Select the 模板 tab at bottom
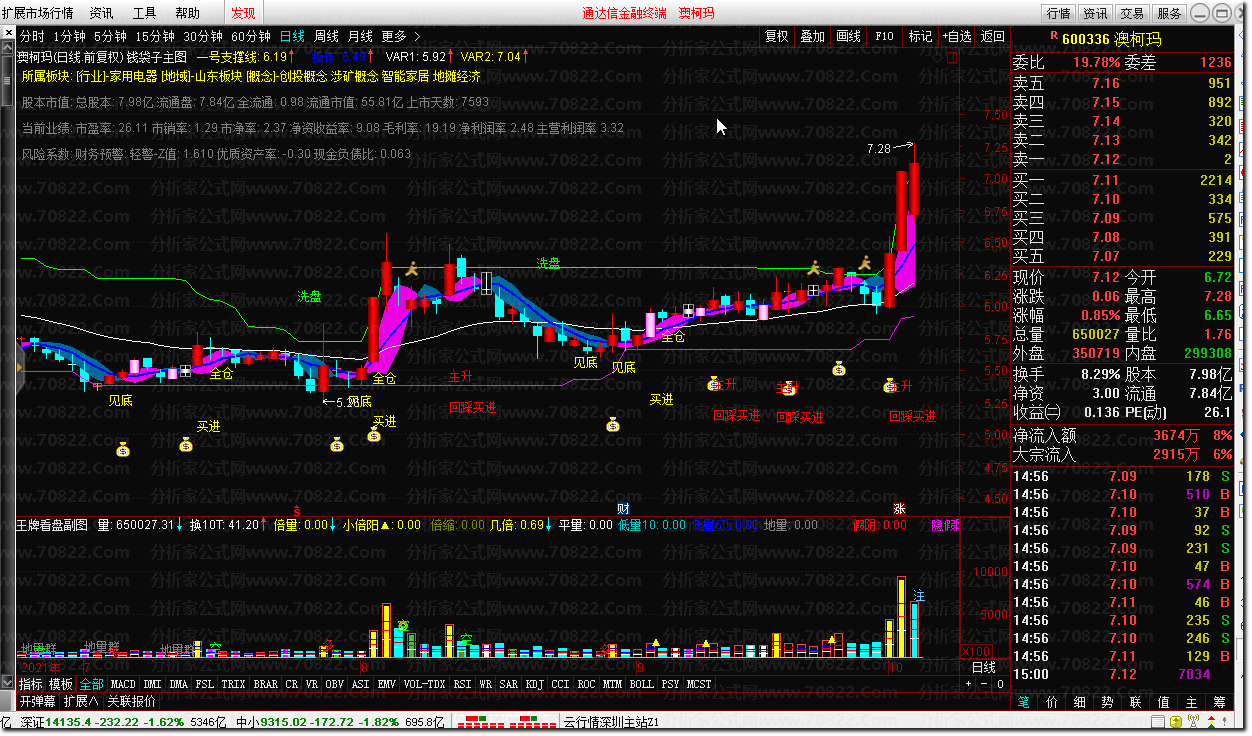The image size is (1252, 736). click(61, 684)
